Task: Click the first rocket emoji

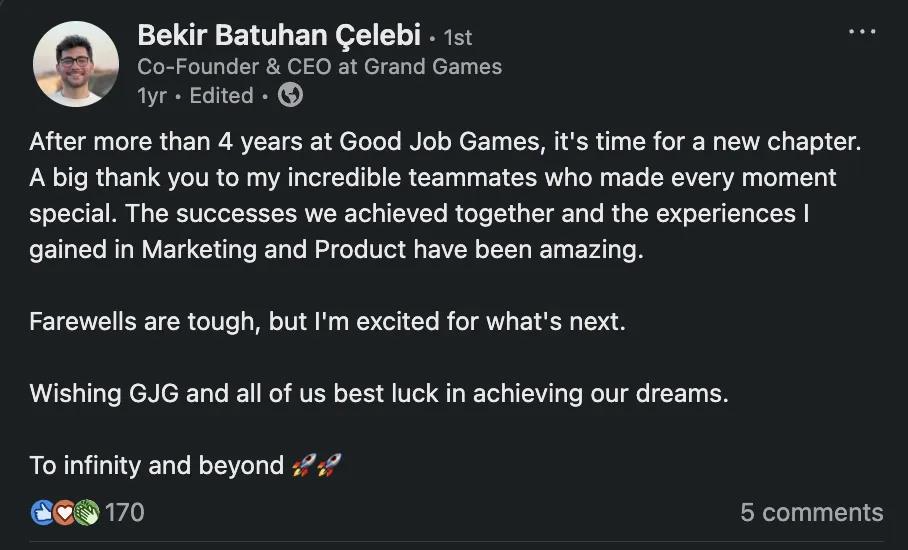Action: coord(304,465)
